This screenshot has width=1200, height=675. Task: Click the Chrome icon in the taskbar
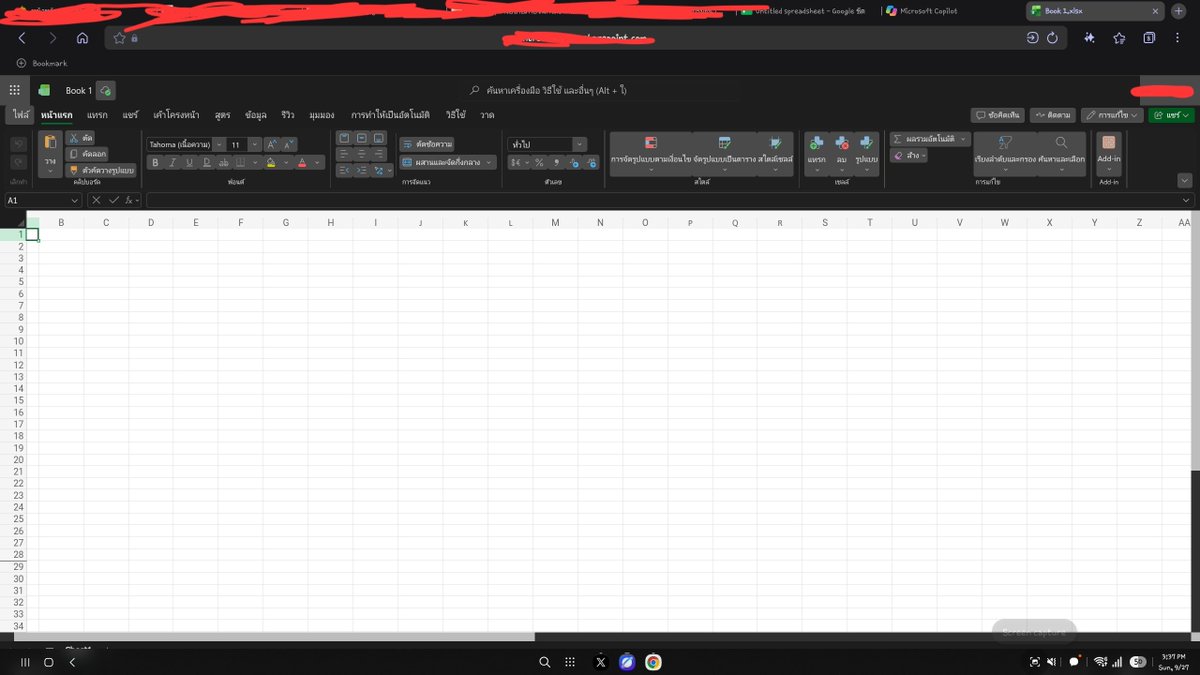653,662
